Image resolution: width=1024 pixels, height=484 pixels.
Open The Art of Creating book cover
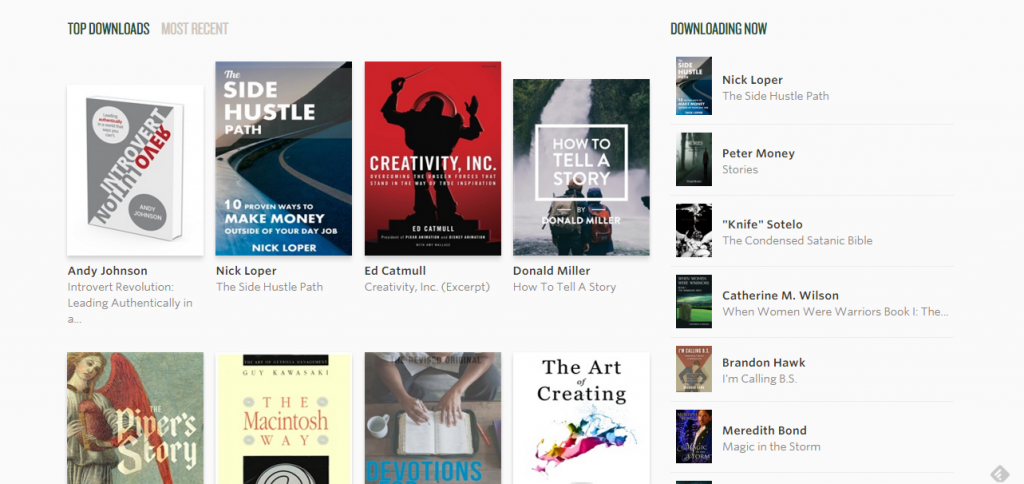pyautogui.click(x=581, y=418)
